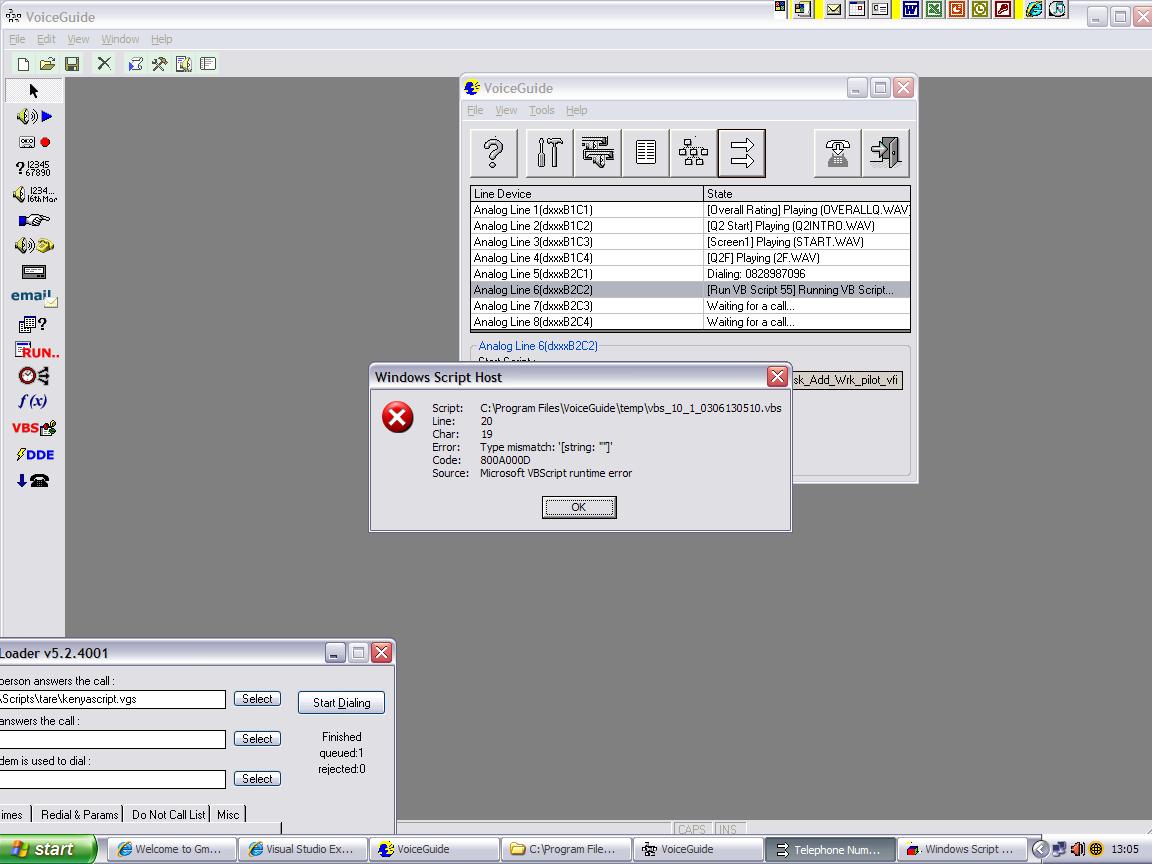Image resolution: width=1152 pixels, height=864 pixels.
Task: Click the empty field under 'dem is used to dial'
Action: pos(112,779)
